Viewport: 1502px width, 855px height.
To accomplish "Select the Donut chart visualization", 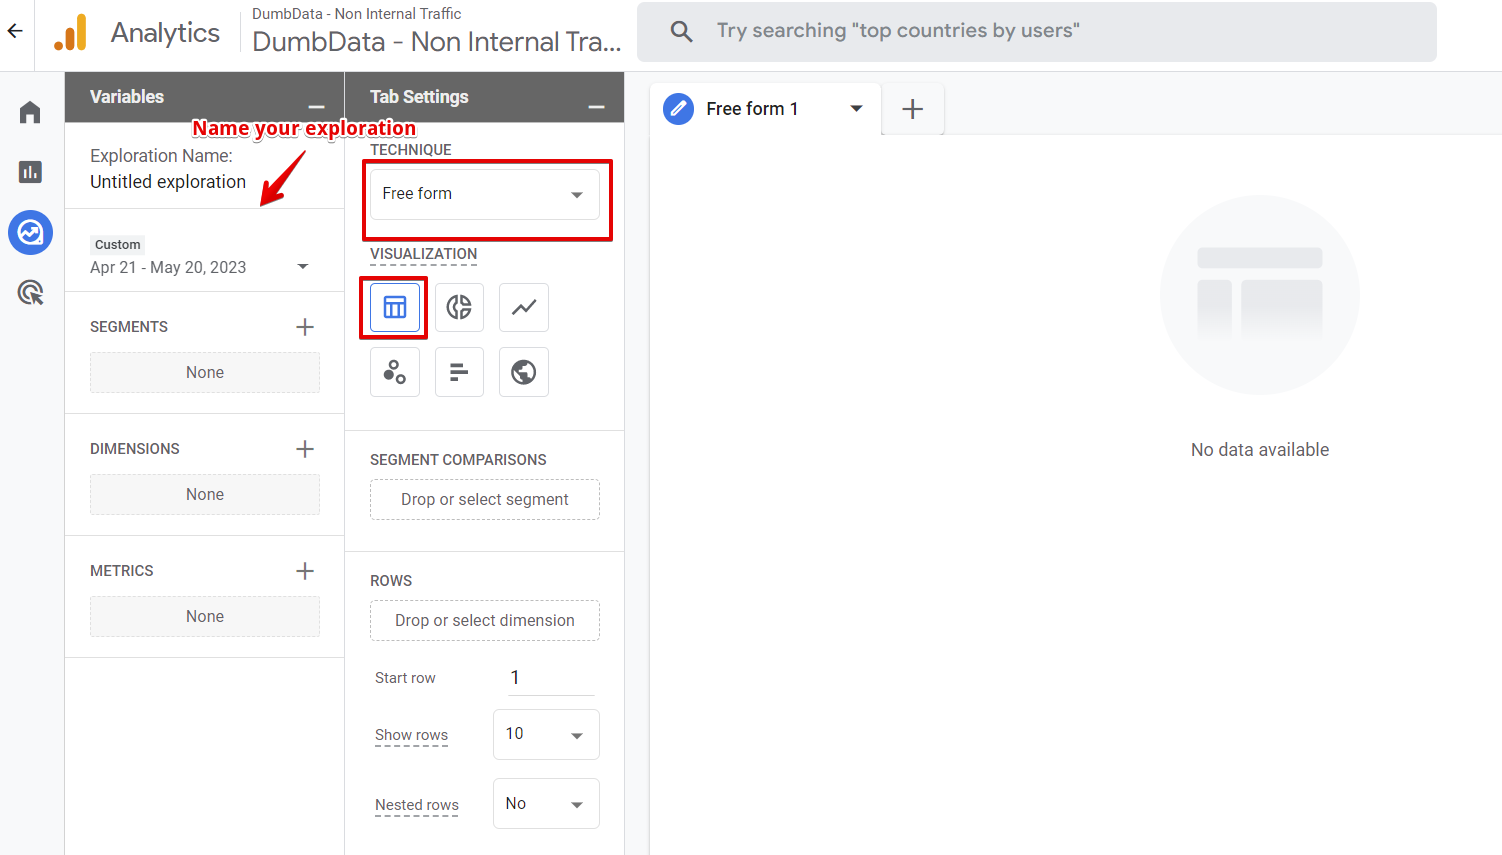I will 459,307.
